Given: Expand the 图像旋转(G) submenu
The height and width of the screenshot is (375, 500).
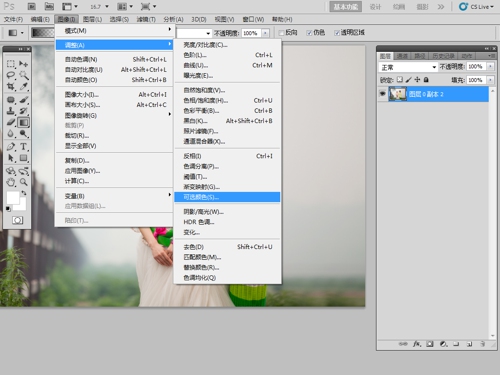Looking at the screenshot, I should (x=114, y=115).
